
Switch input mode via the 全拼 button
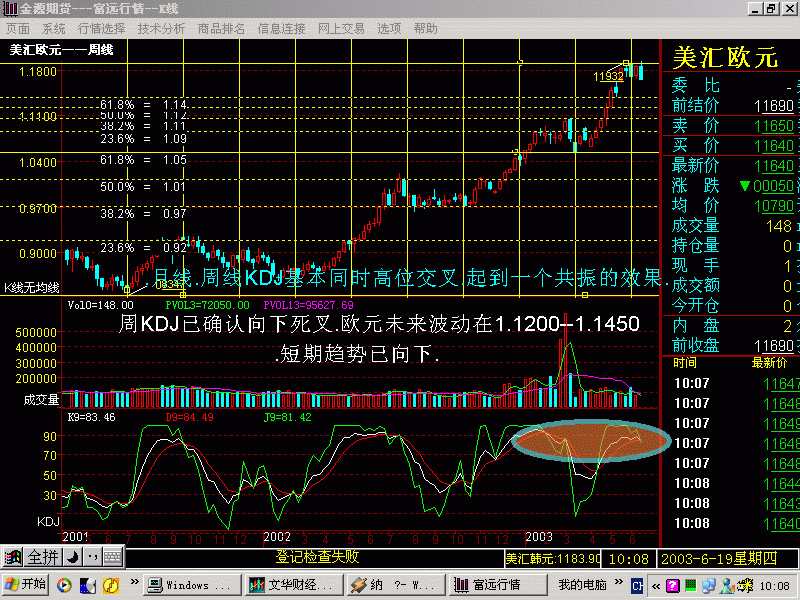tap(43, 557)
